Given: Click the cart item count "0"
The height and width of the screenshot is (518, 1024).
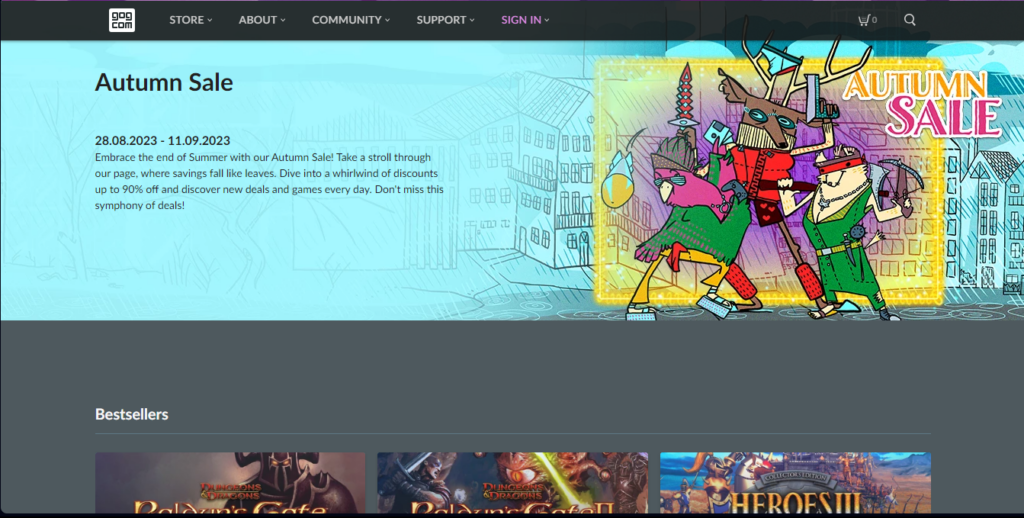Looking at the screenshot, I should 874,20.
